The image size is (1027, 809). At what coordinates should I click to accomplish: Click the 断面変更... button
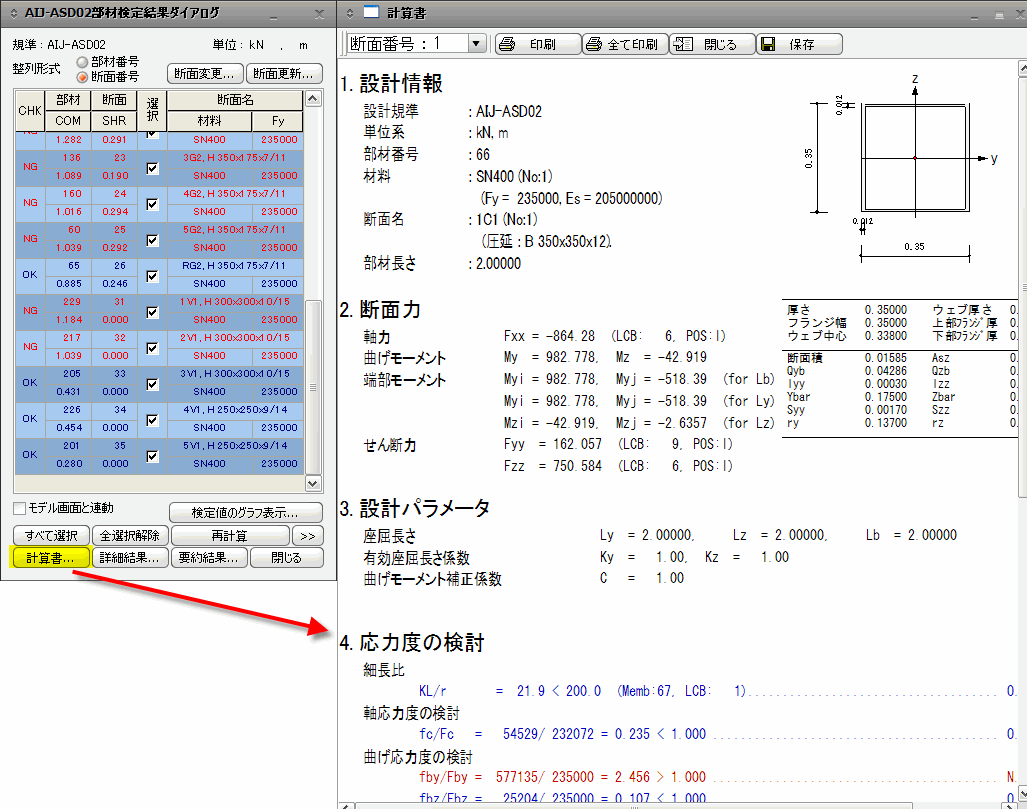click(x=205, y=73)
